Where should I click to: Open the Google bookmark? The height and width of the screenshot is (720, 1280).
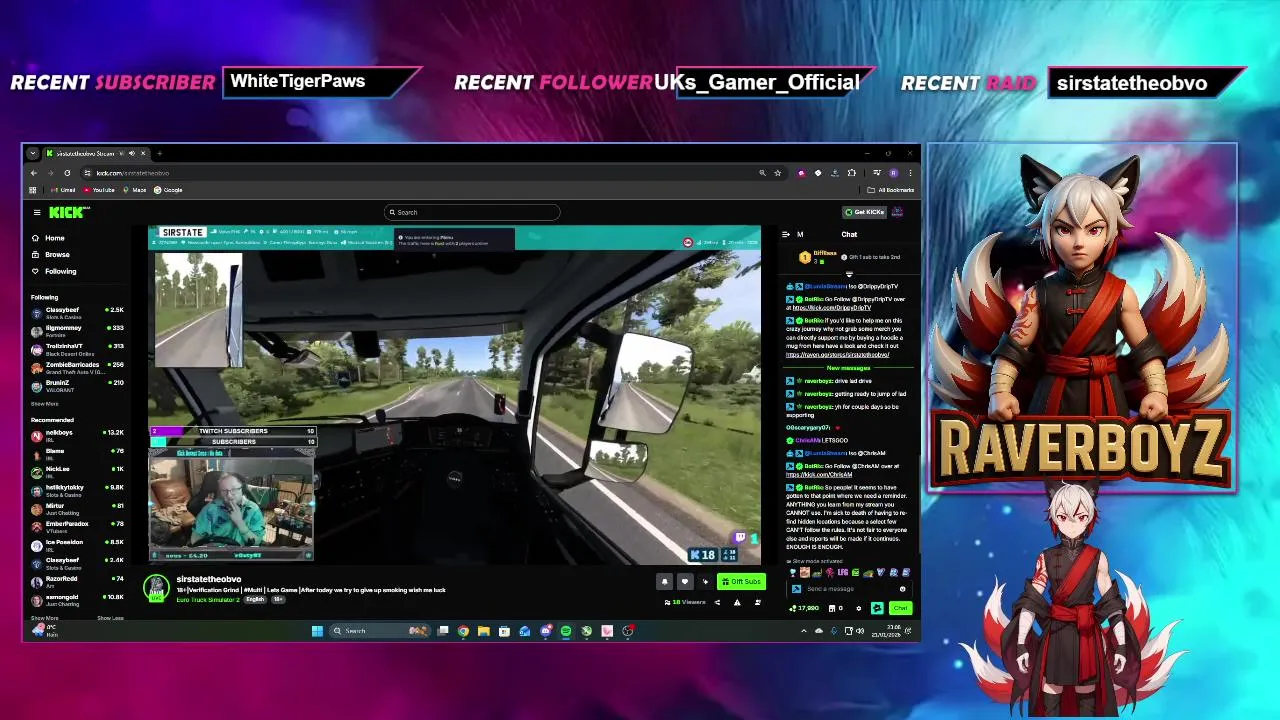pyautogui.click(x=169, y=190)
